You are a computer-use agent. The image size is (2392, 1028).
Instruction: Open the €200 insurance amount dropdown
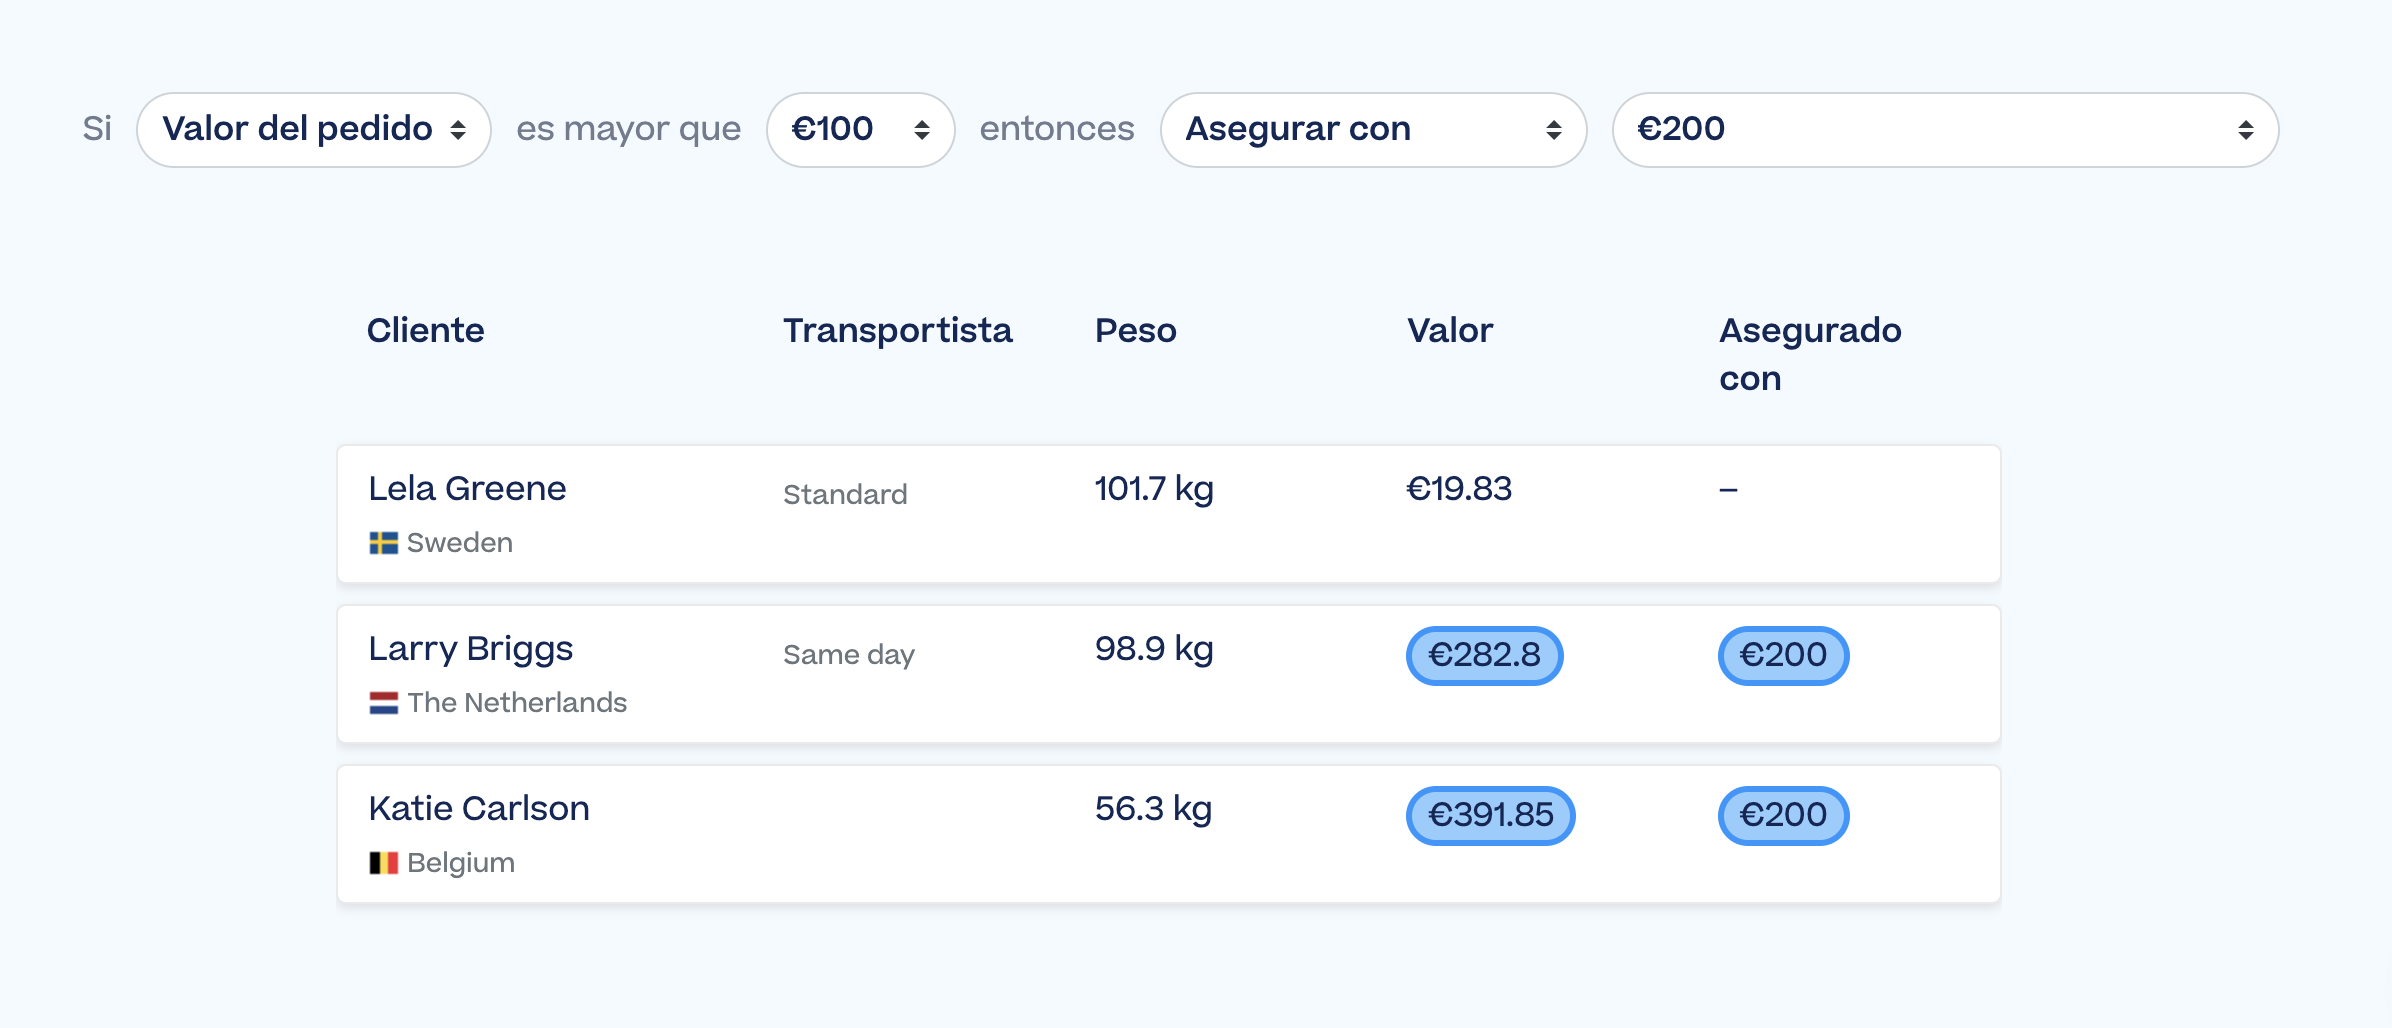[x=1944, y=130]
